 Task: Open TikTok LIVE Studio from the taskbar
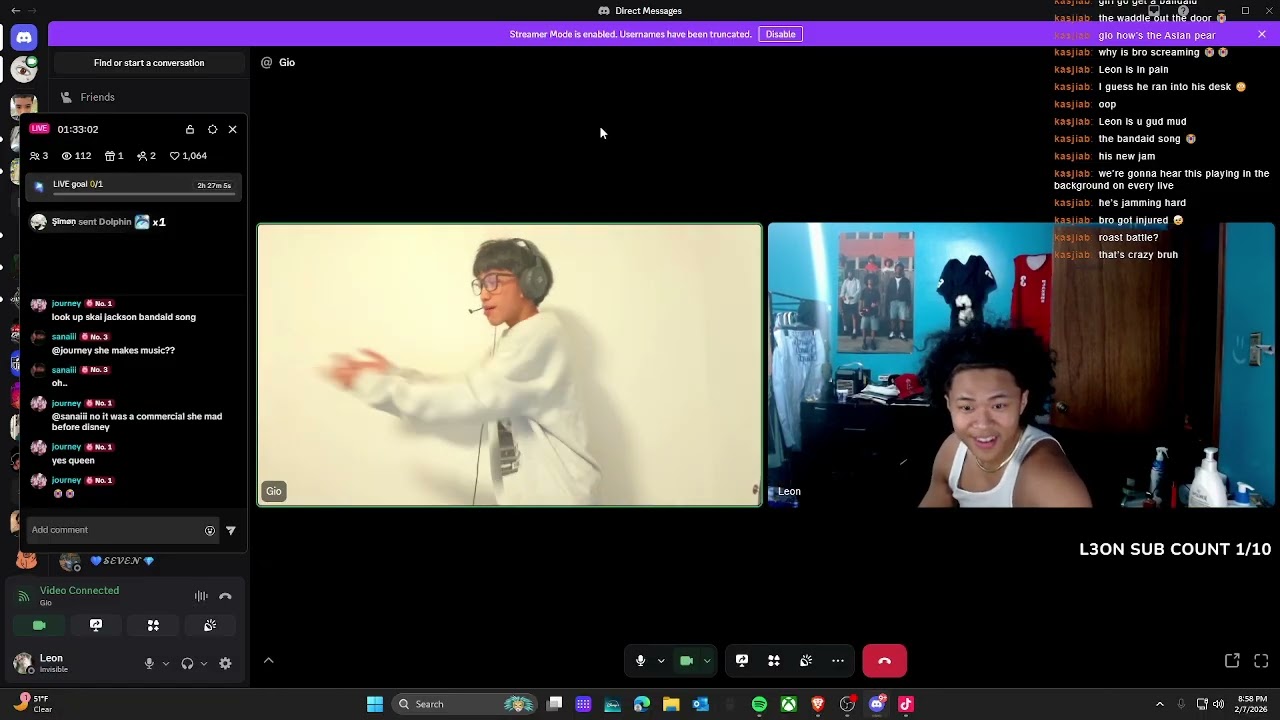point(906,704)
